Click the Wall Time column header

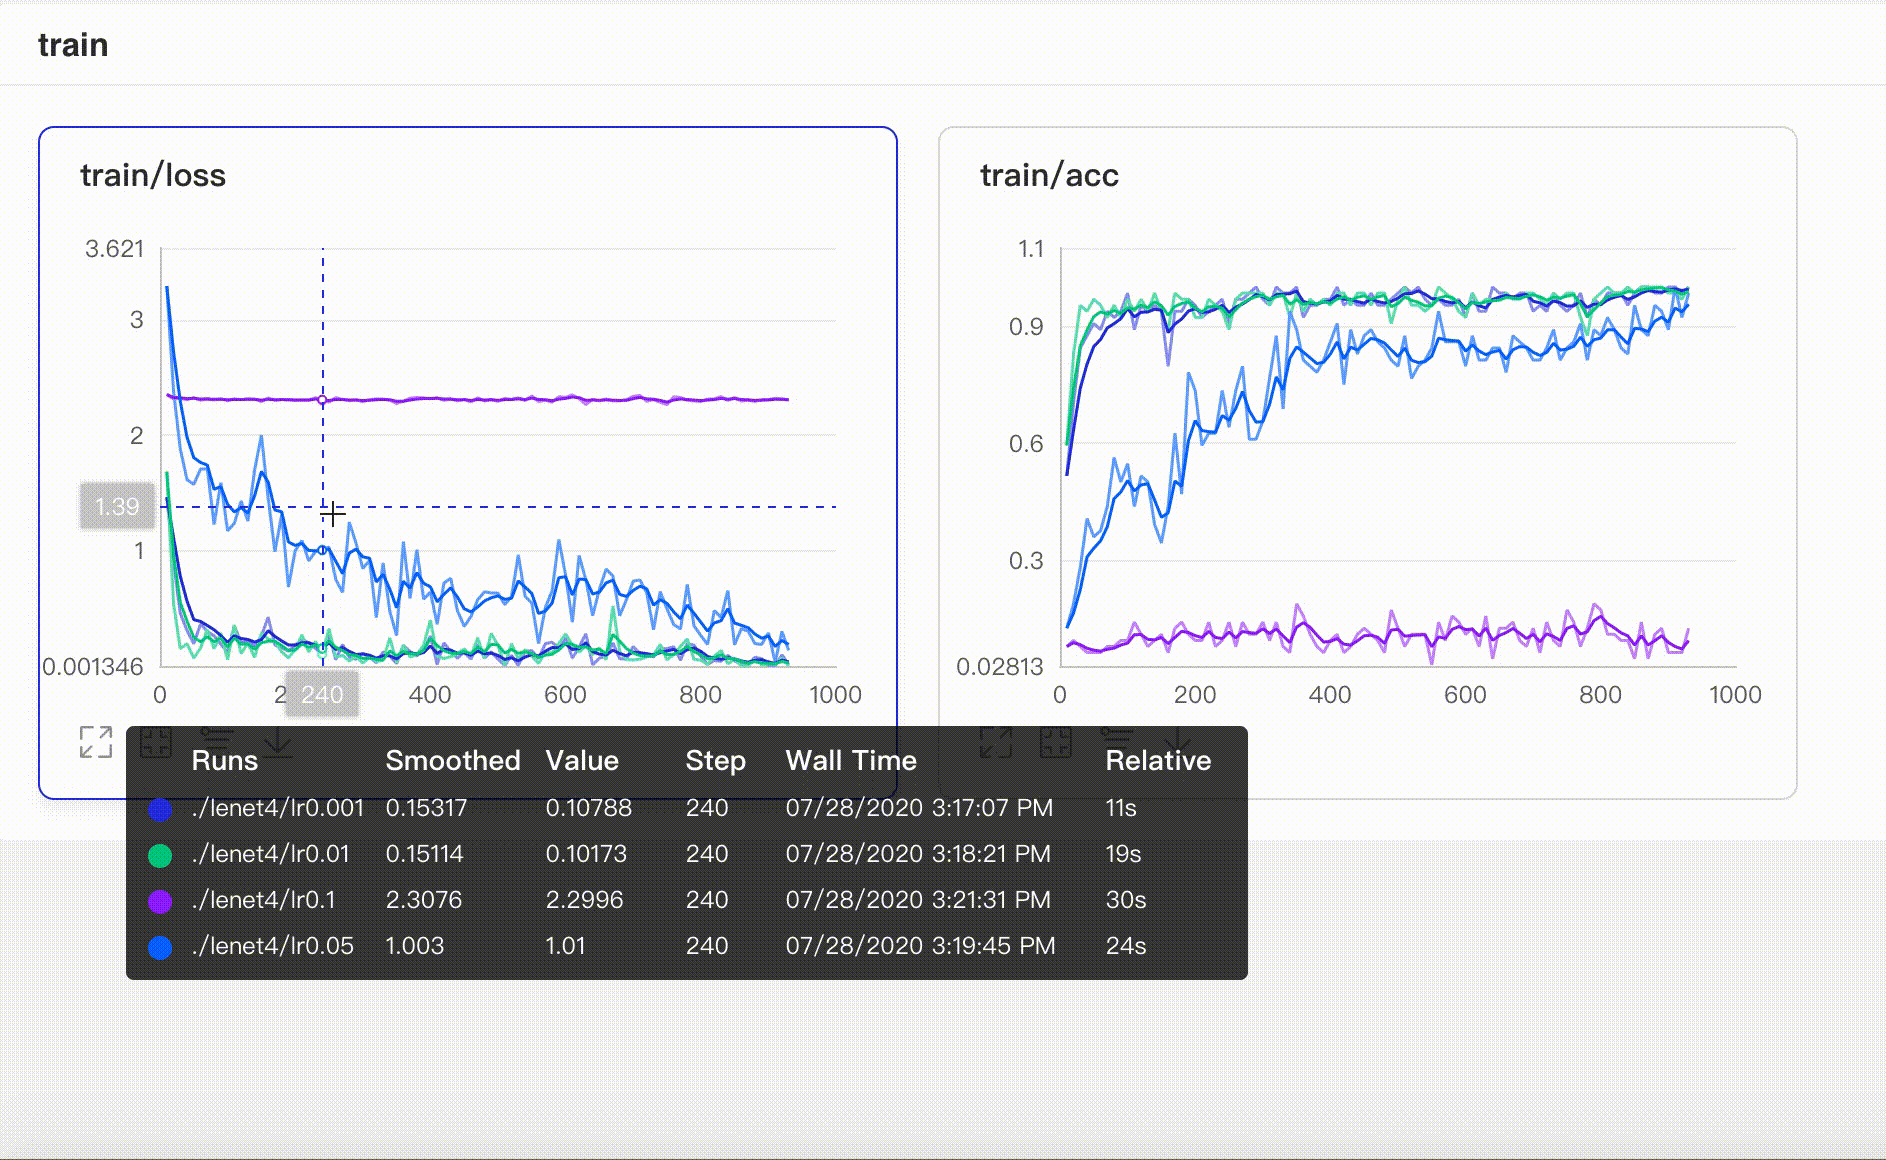(850, 761)
